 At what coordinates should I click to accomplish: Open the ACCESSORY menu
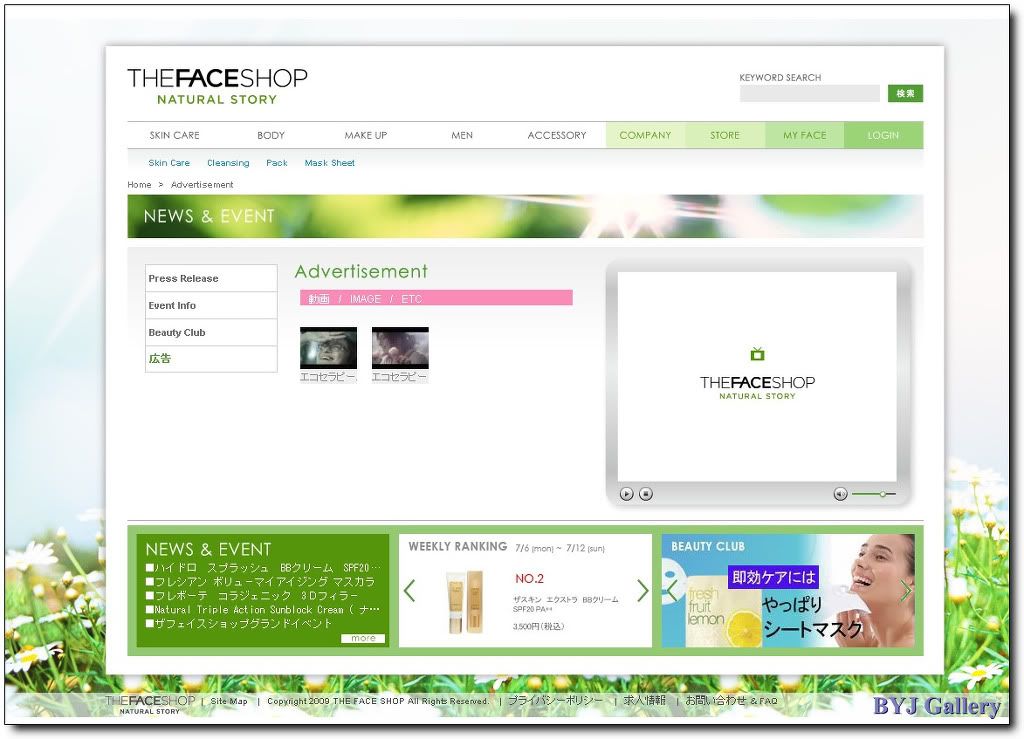point(557,135)
